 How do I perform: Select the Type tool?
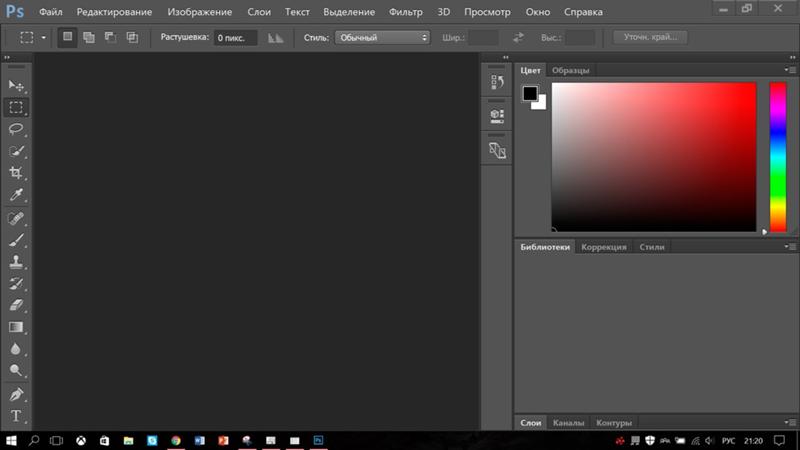(16, 416)
